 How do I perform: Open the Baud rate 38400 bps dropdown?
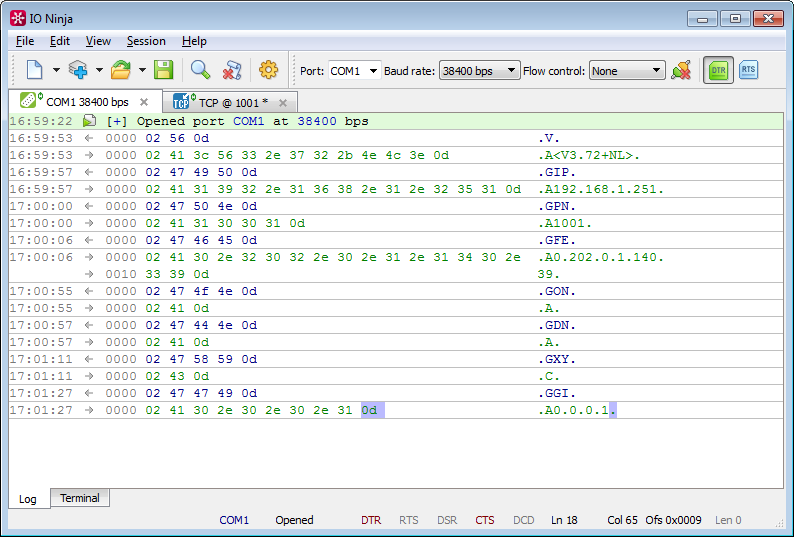tap(479, 71)
